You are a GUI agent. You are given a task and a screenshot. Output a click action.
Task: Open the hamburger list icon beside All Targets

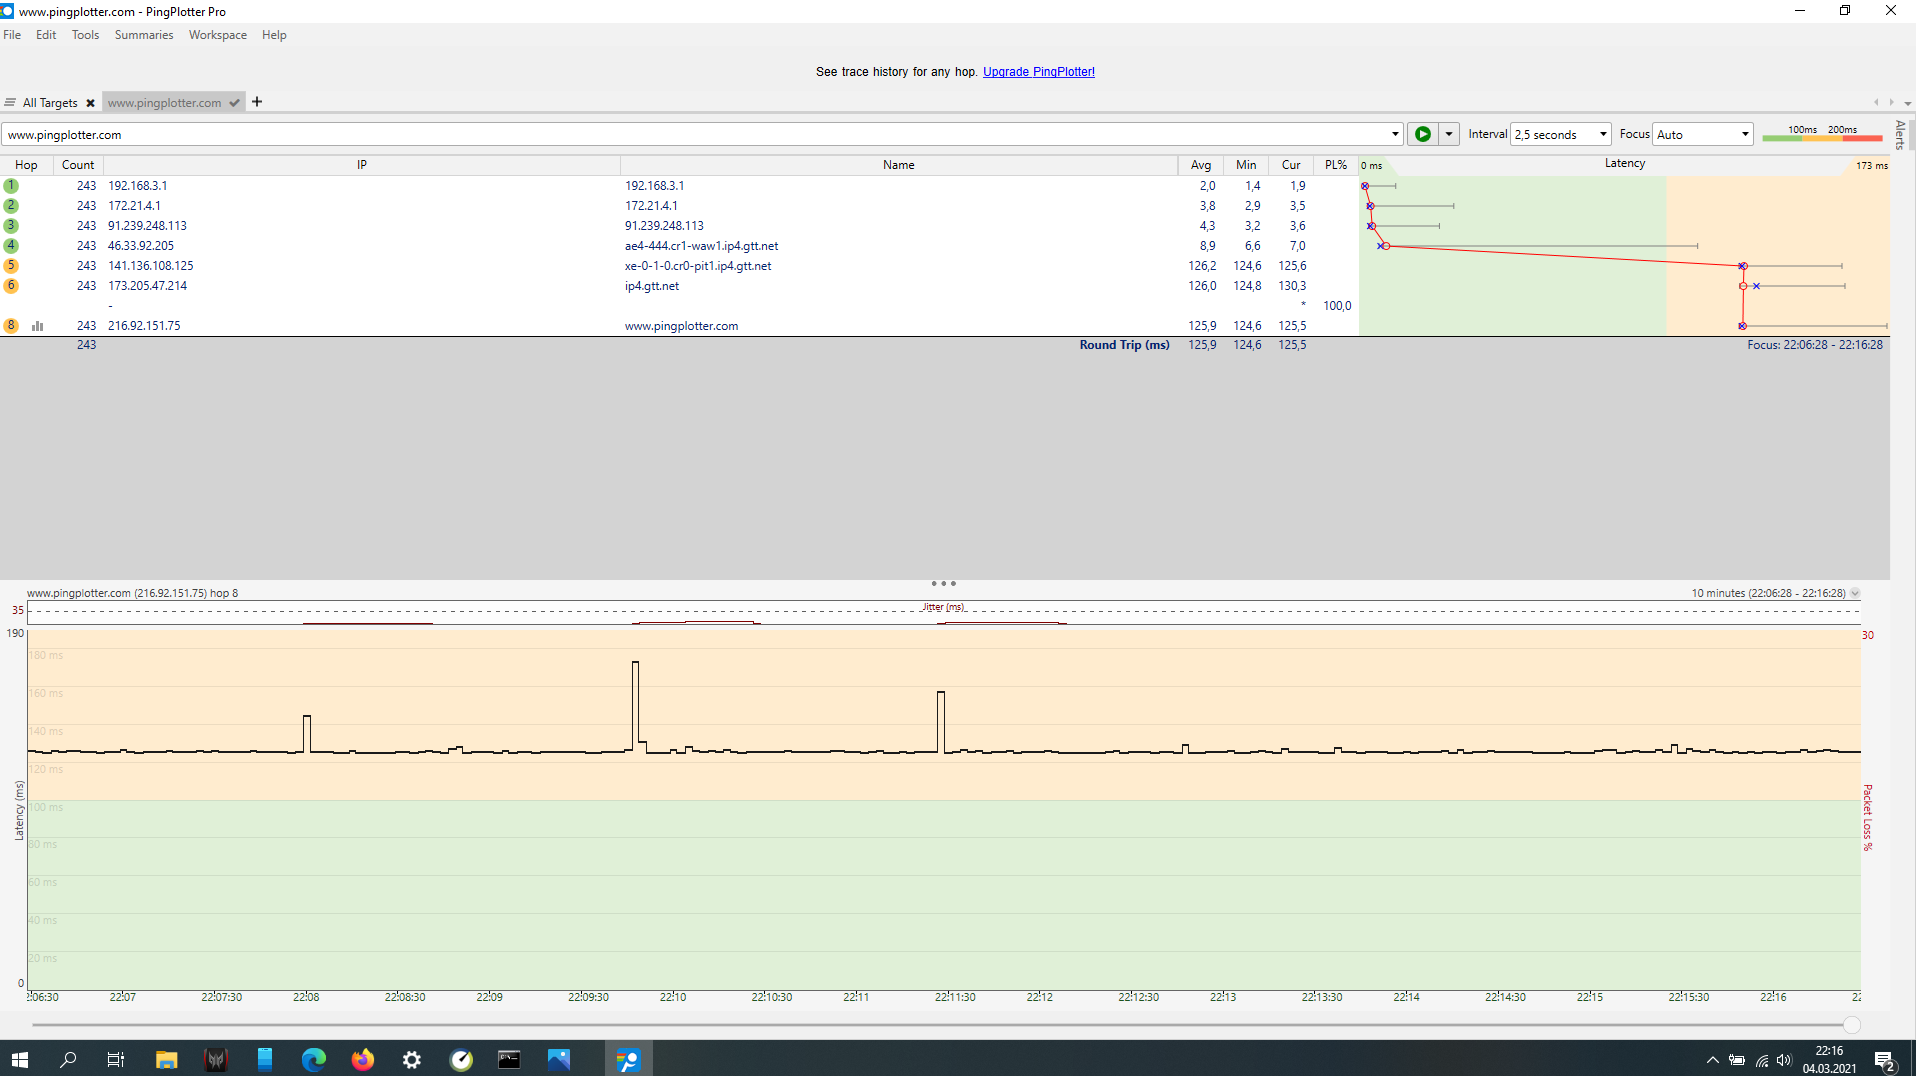(x=10, y=103)
